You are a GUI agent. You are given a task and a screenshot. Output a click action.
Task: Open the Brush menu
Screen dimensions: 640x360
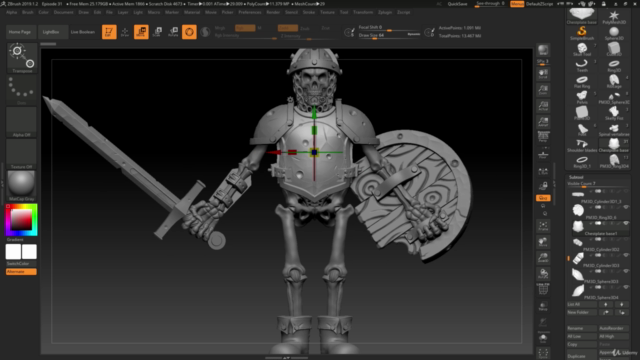(x=28, y=12)
